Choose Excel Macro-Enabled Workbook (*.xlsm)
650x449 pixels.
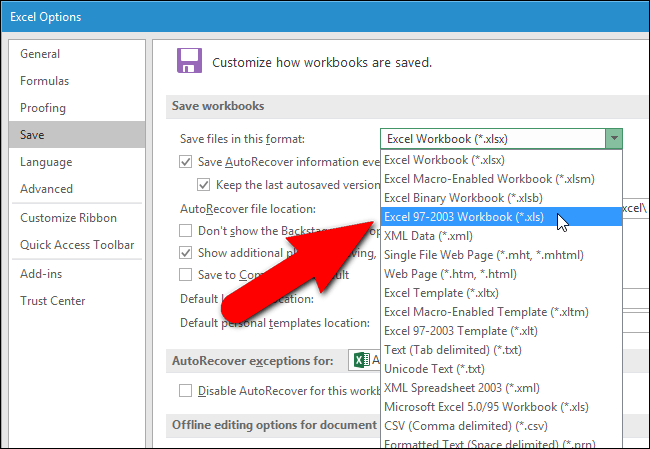coord(501,179)
